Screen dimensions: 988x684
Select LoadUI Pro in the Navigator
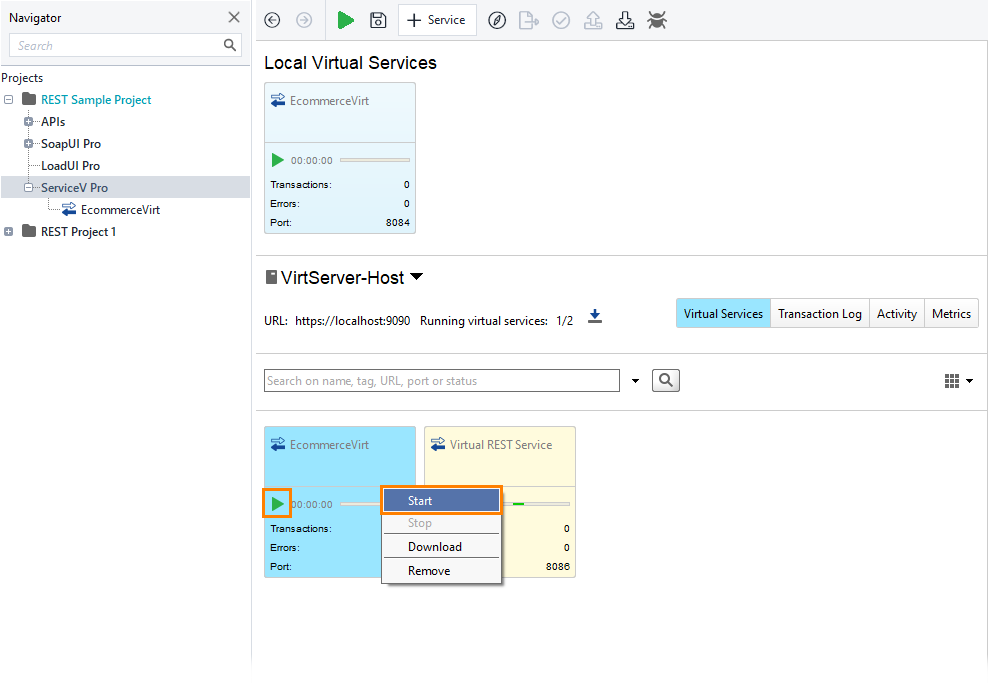71,166
